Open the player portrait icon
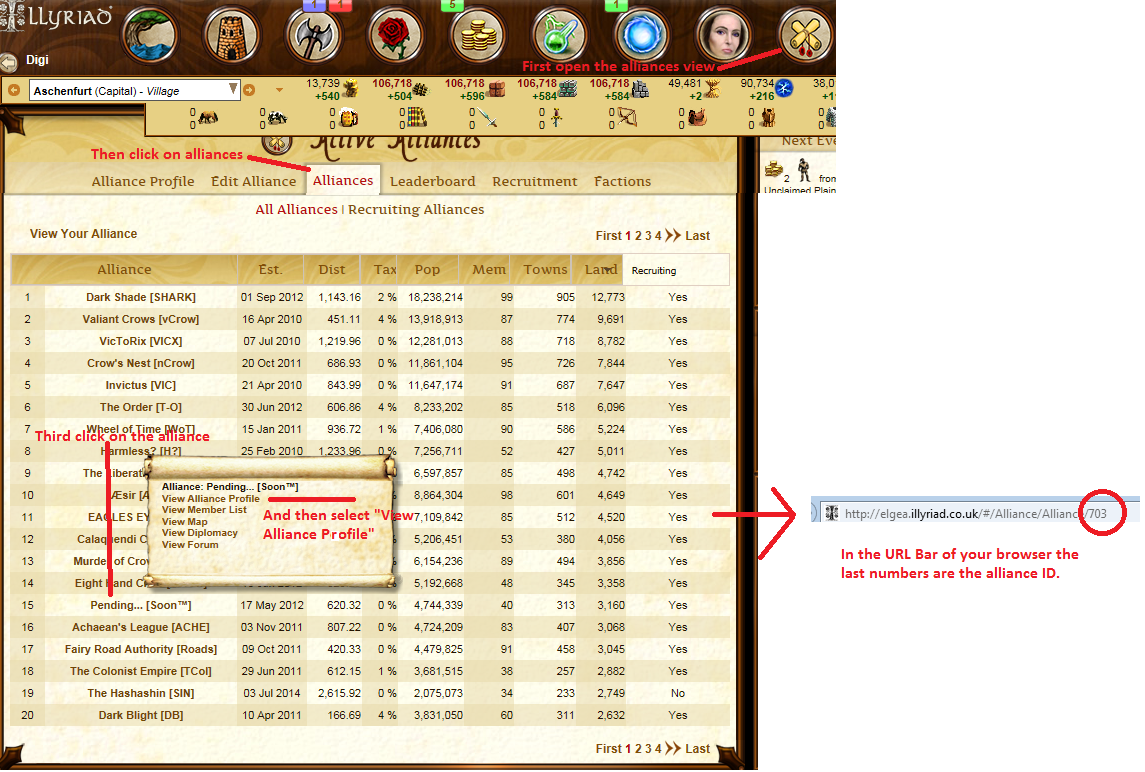Image resolution: width=1145 pixels, height=772 pixels. pyautogui.click(x=724, y=36)
